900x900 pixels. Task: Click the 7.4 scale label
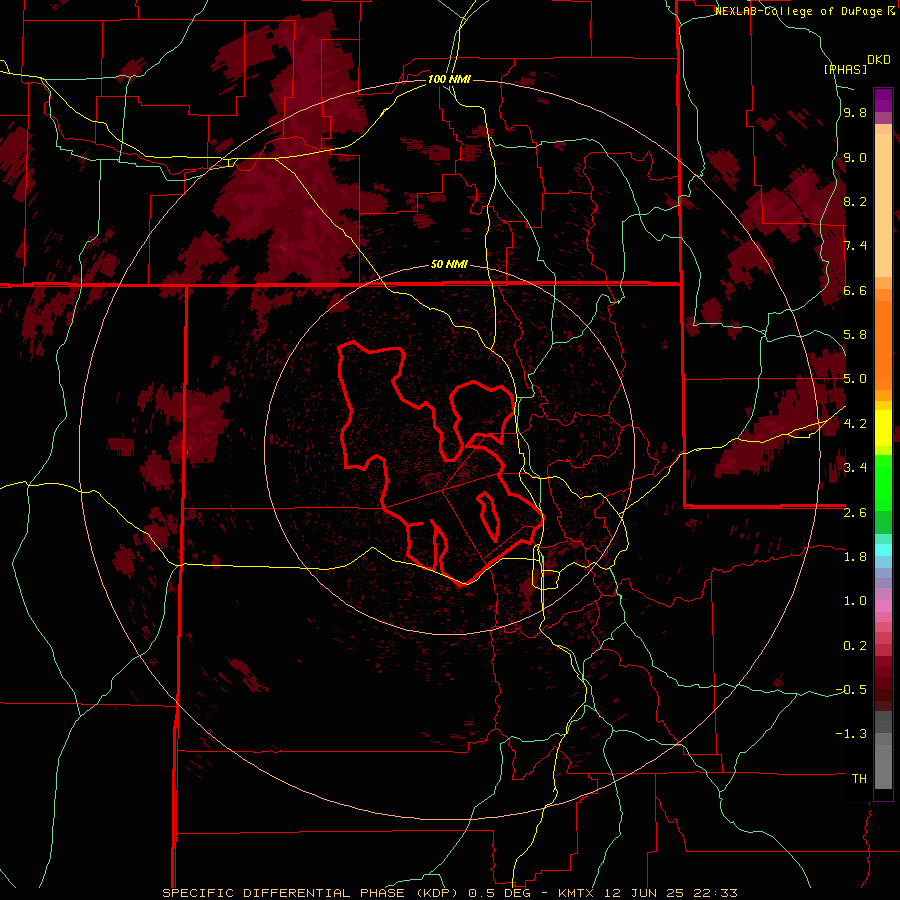[855, 246]
